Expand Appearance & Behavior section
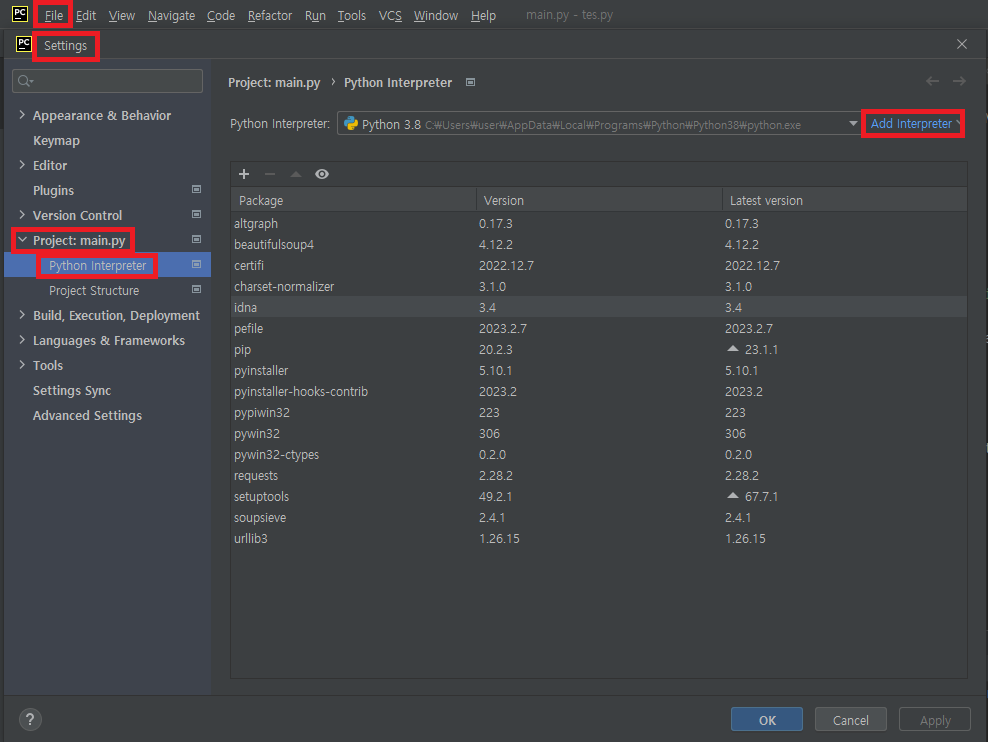 22,115
